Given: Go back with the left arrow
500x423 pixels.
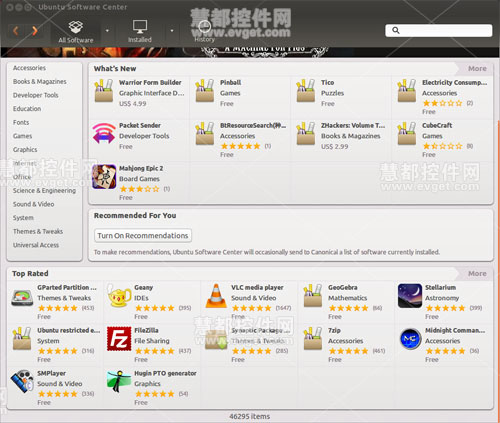Looking at the screenshot, I should pyautogui.click(x=16, y=31).
